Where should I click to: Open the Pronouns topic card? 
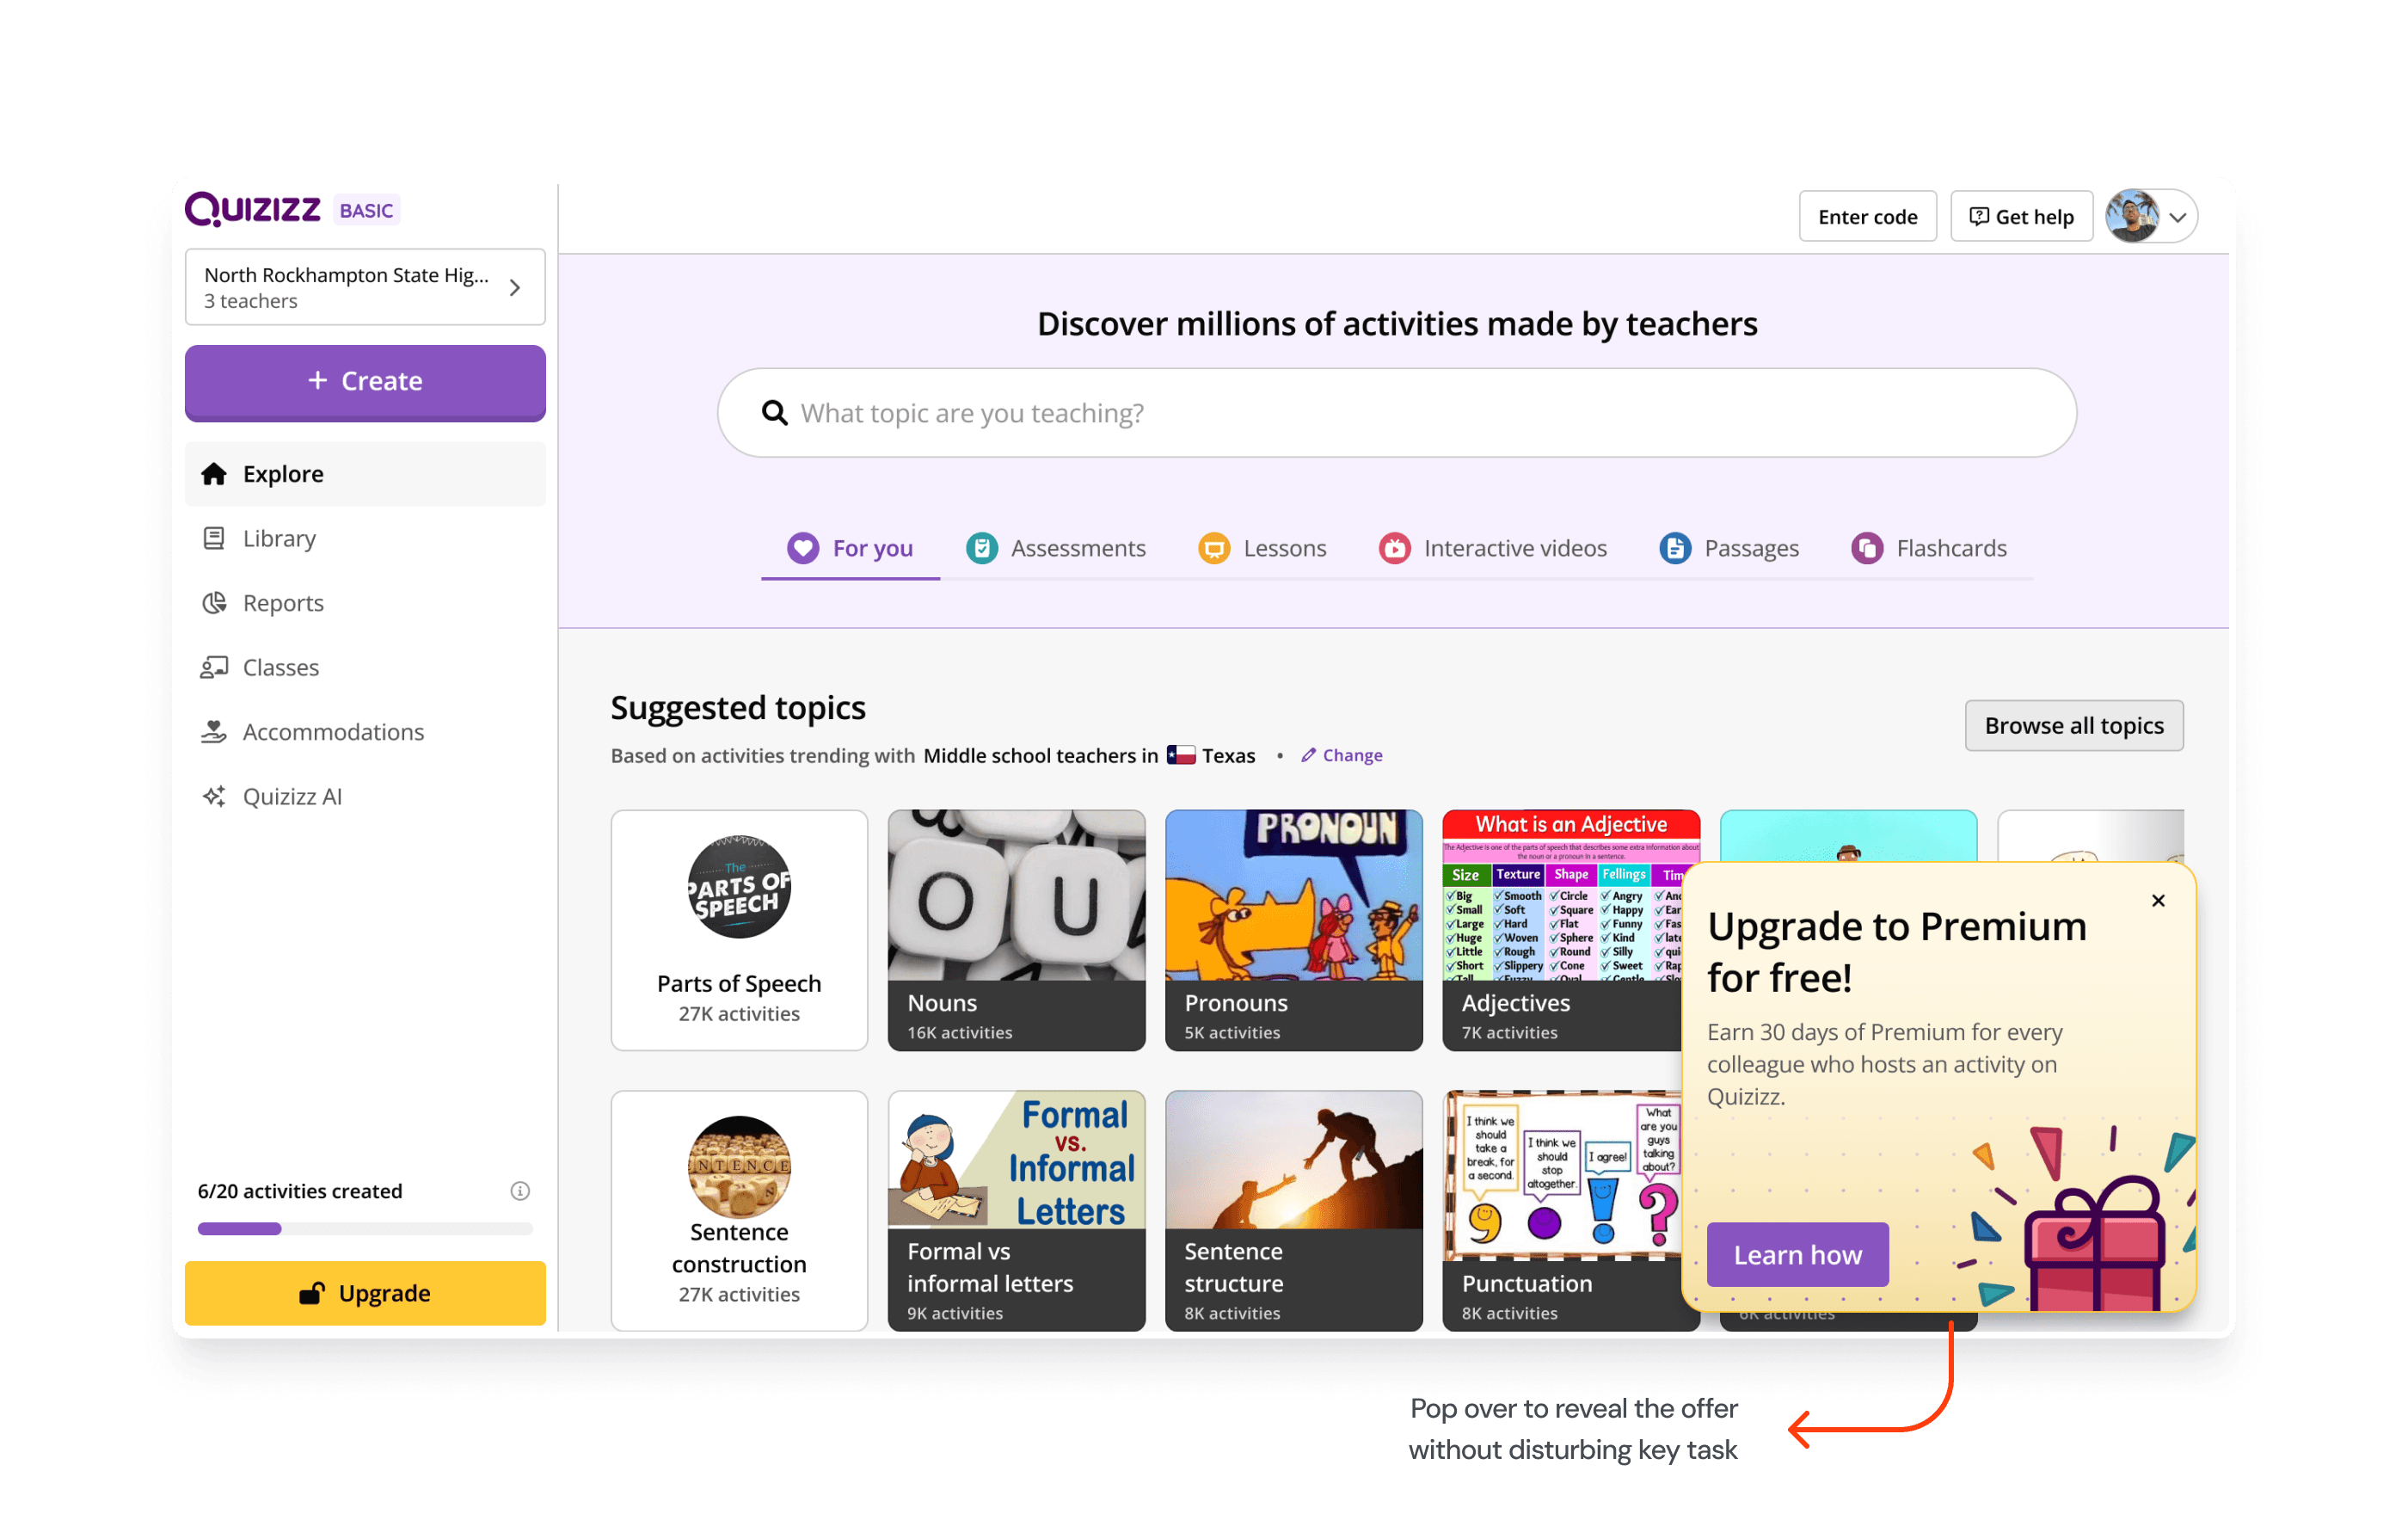pos(1293,929)
